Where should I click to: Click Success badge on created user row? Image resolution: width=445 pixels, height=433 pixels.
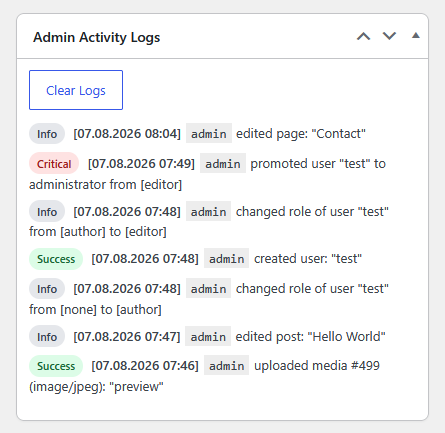(56, 259)
